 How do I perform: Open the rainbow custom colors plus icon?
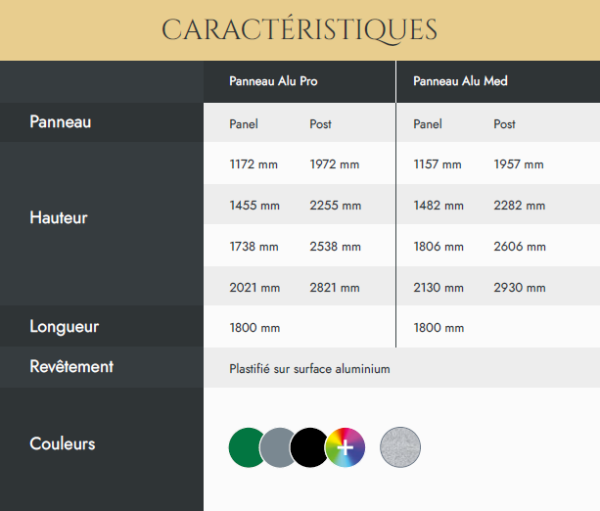point(345,447)
